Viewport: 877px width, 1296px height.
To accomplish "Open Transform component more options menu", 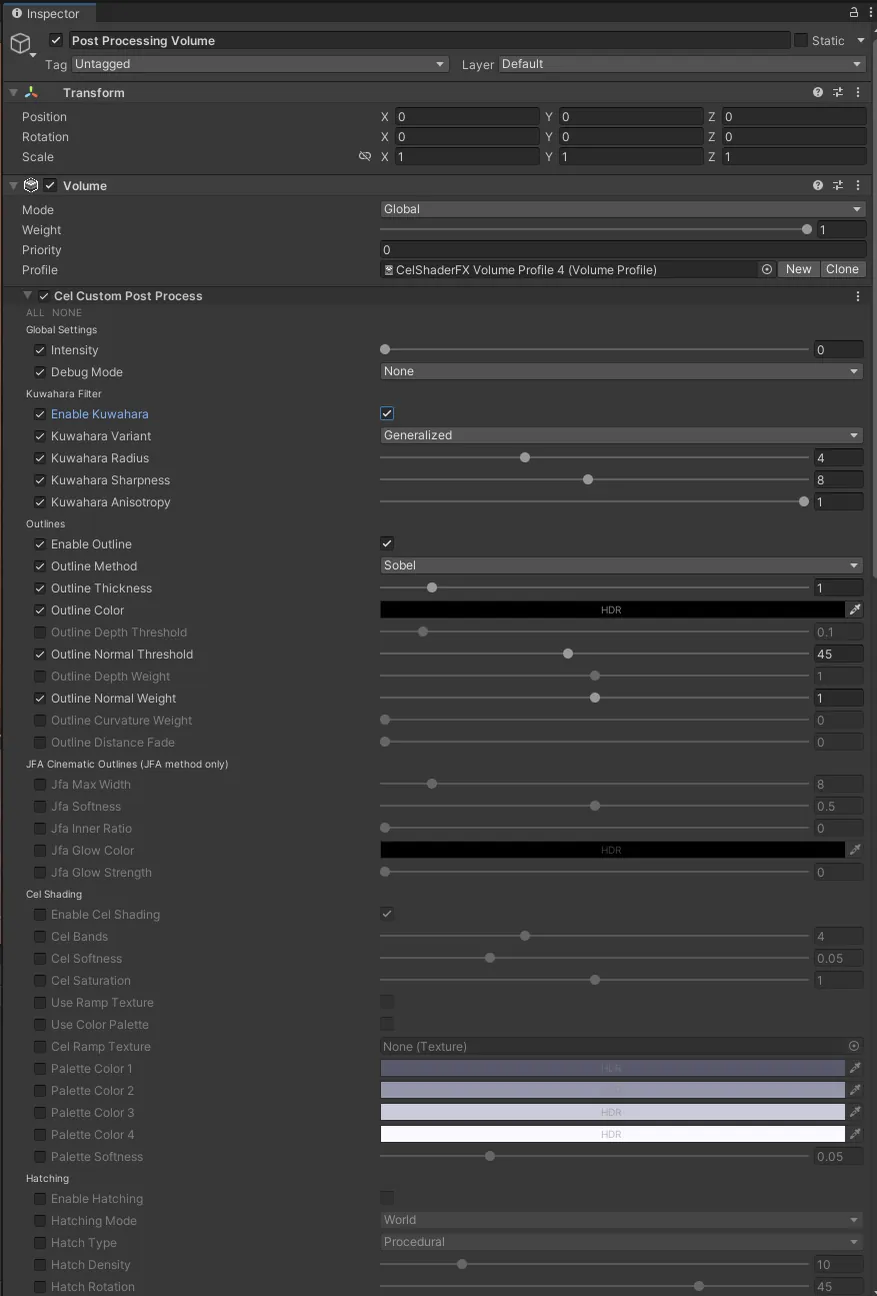I will coord(858,92).
